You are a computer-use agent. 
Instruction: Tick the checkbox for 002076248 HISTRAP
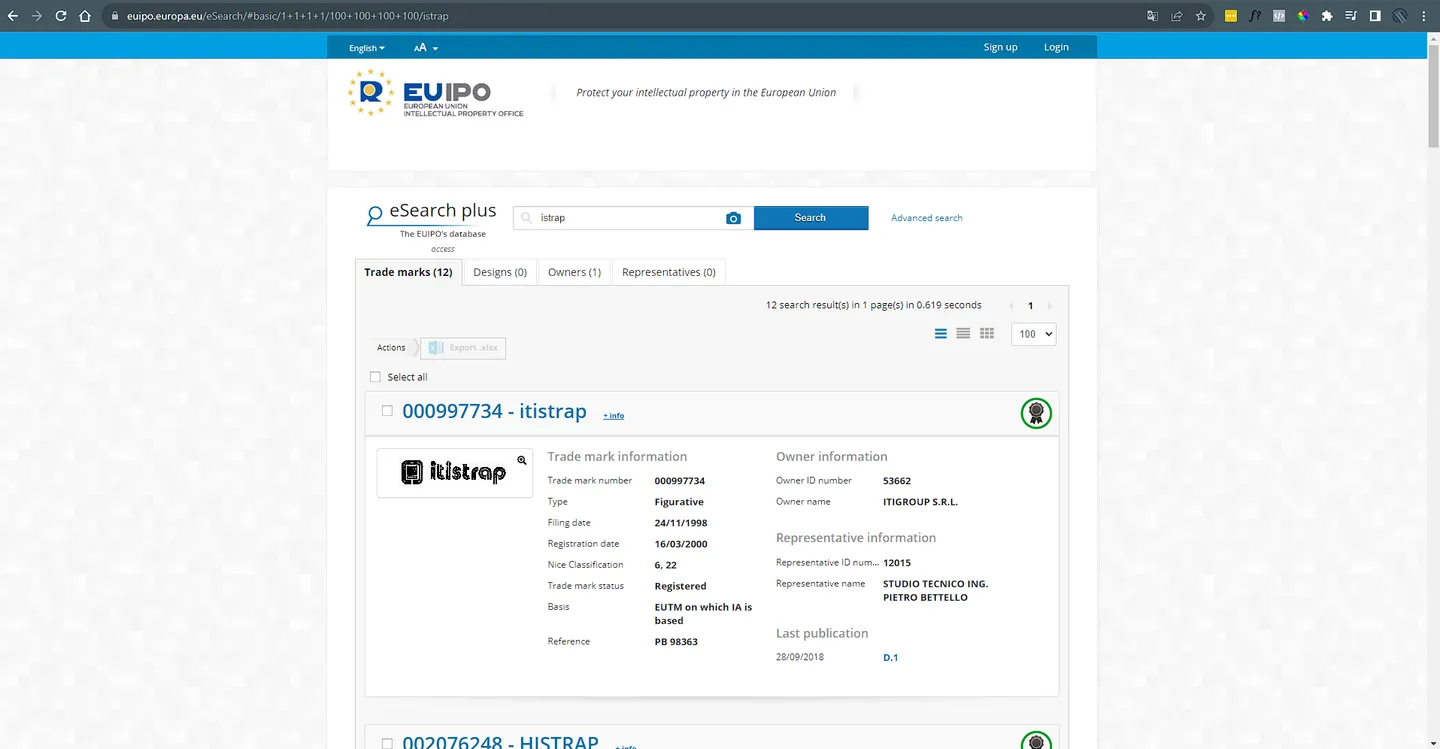coord(387,743)
